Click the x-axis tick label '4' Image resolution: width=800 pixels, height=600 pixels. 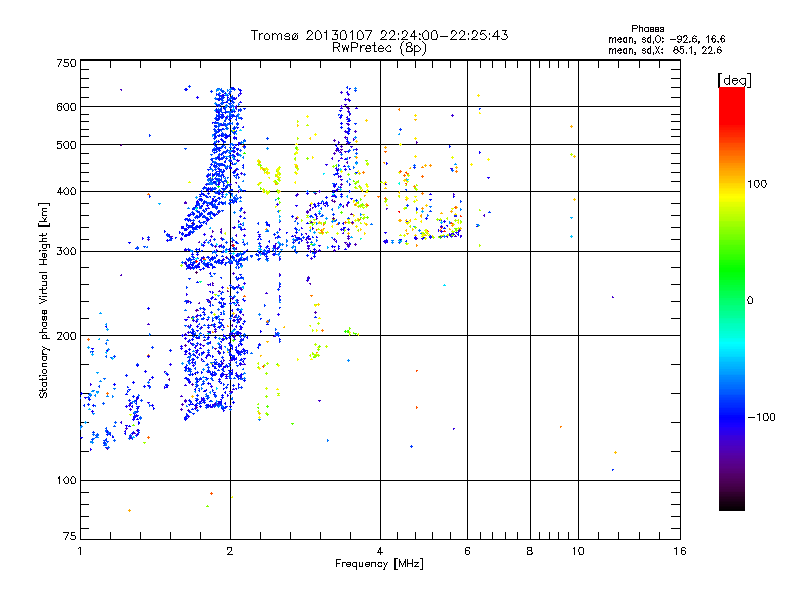click(380, 551)
